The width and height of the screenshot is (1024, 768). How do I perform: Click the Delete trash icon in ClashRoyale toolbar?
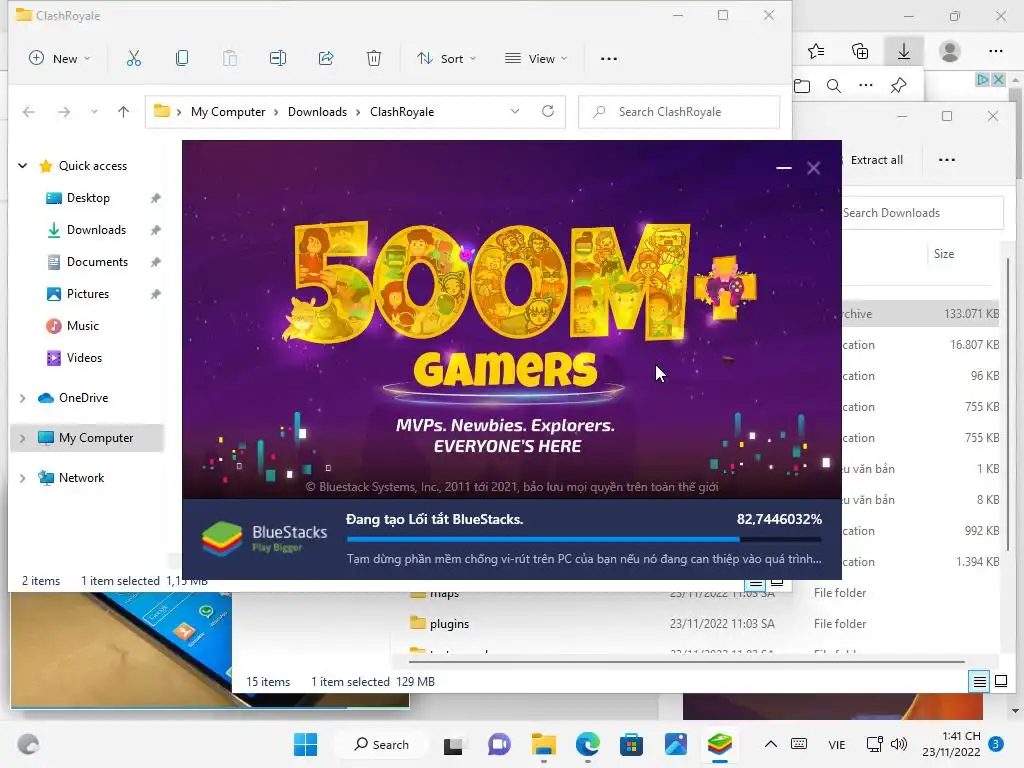tap(374, 59)
